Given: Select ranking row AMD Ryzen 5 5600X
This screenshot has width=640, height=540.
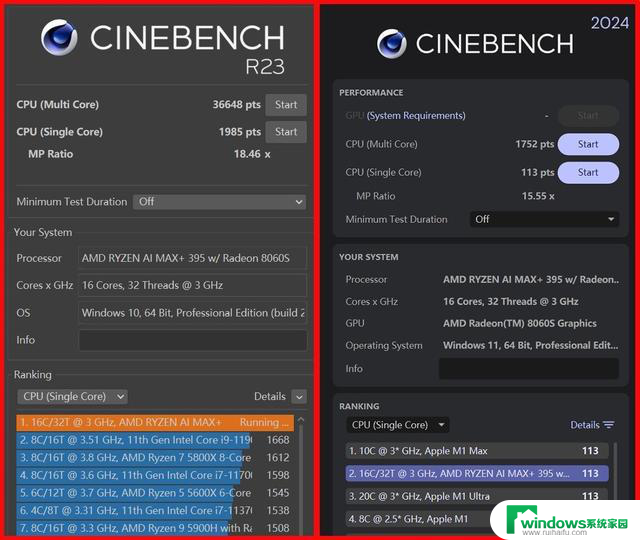Looking at the screenshot, I should (x=155, y=493).
